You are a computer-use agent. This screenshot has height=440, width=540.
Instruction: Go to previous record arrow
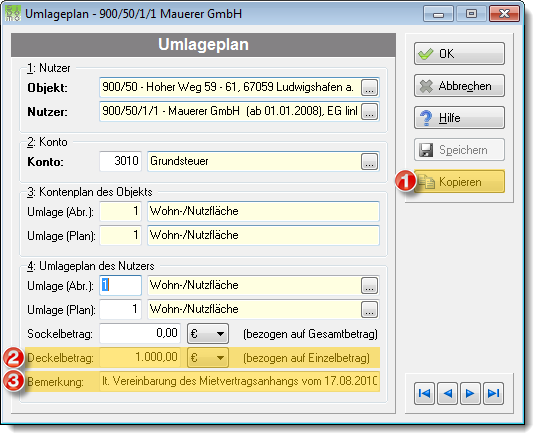pyautogui.click(x=447, y=393)
